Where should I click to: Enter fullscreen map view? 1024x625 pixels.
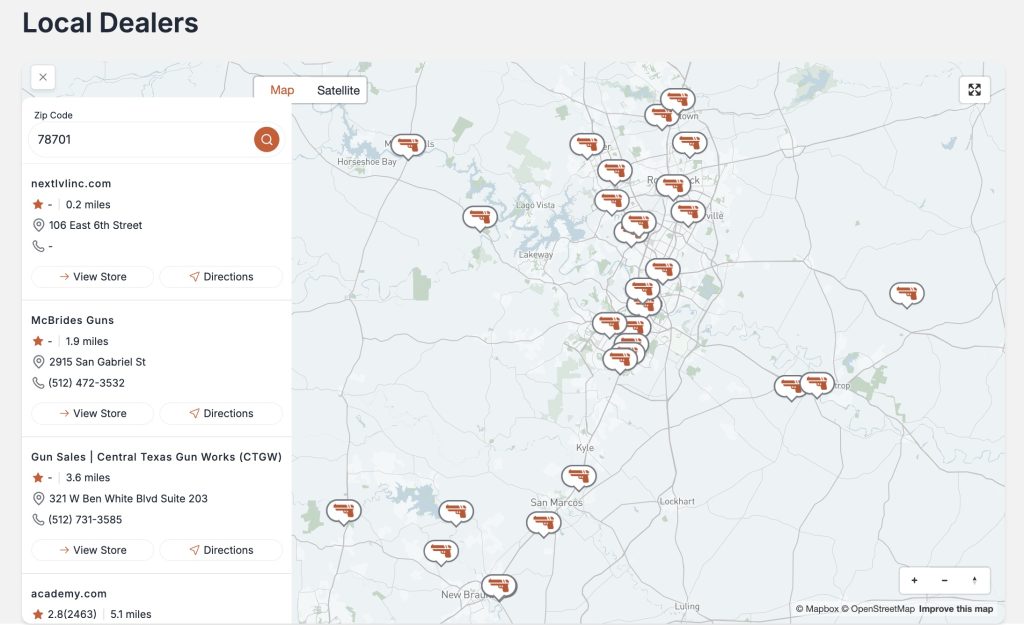[974, 90]
